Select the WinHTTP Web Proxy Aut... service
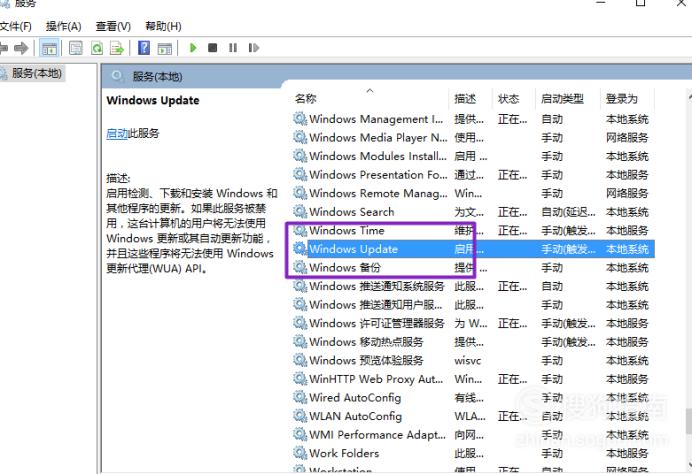 (x=473, y=379)
